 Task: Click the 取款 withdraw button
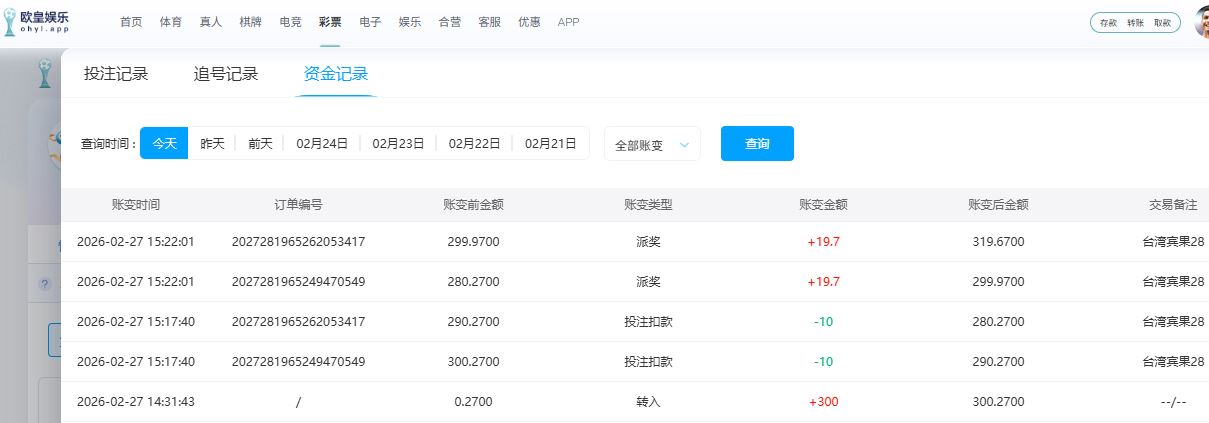(x=1162, y=22)
